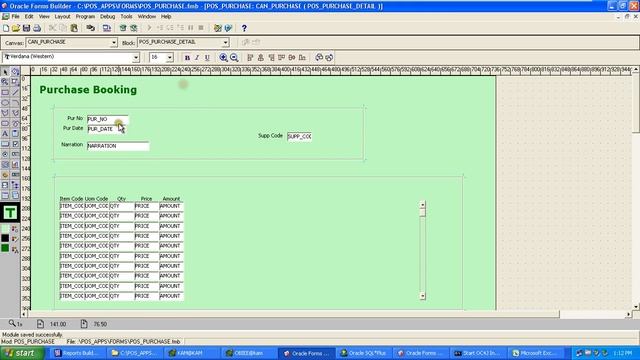Click the detail block scrollbar down arrow
640x360 pixels.
click(x=422, y=296)
